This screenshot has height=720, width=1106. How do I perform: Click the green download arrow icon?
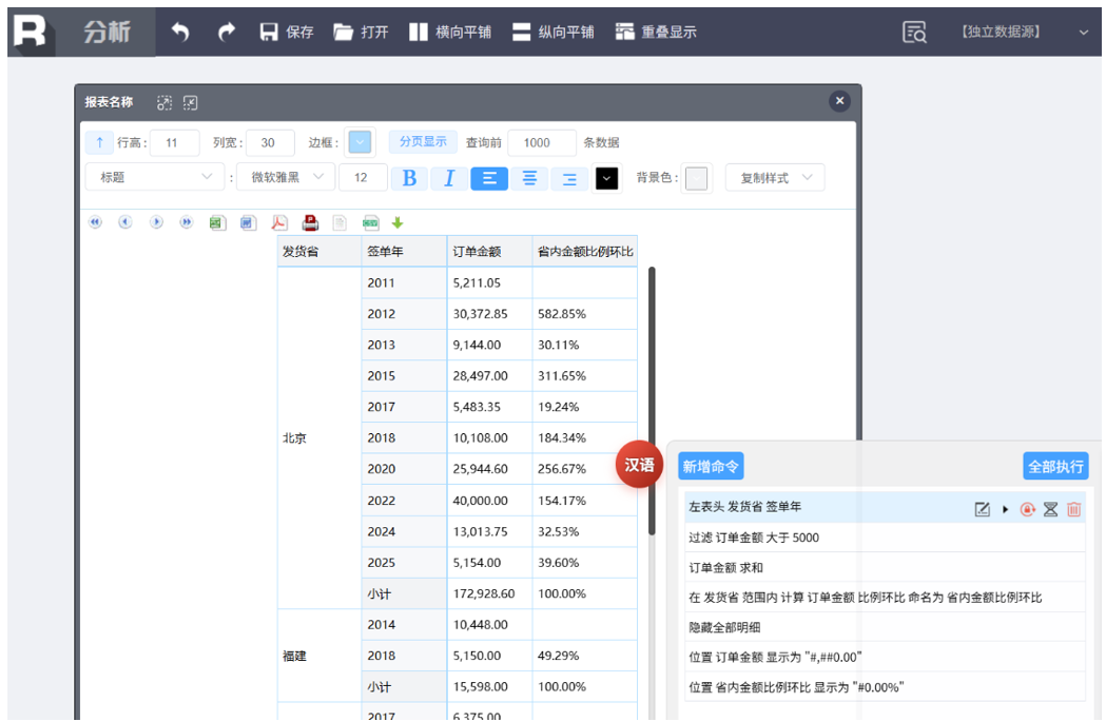click(x=398, y=223)
